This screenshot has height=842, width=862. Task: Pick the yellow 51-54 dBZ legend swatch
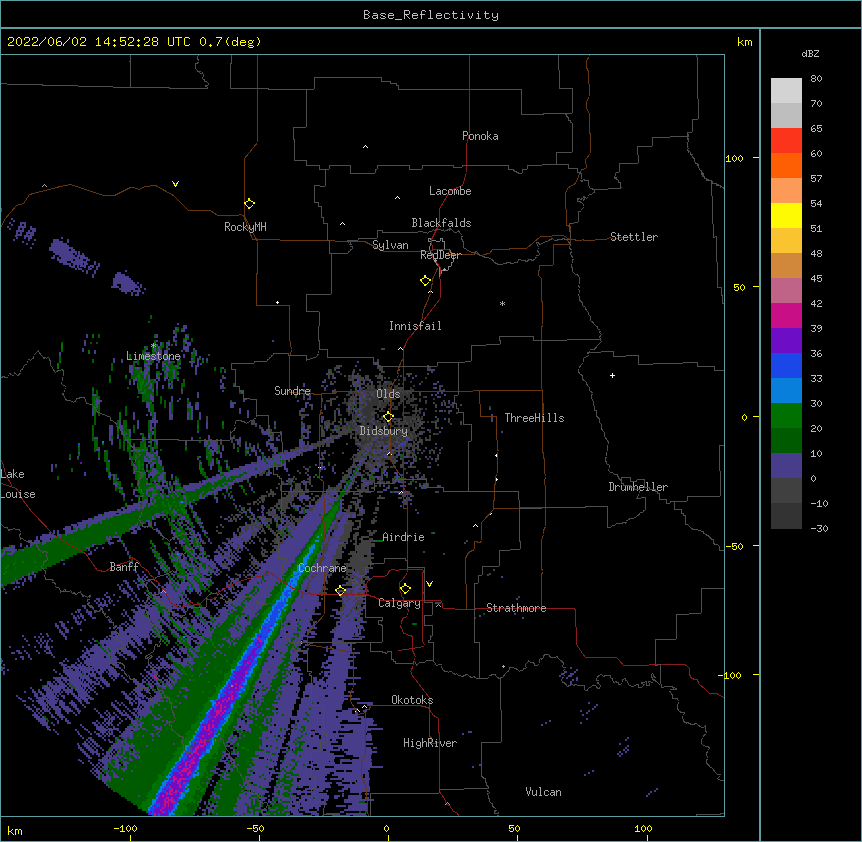786,215
